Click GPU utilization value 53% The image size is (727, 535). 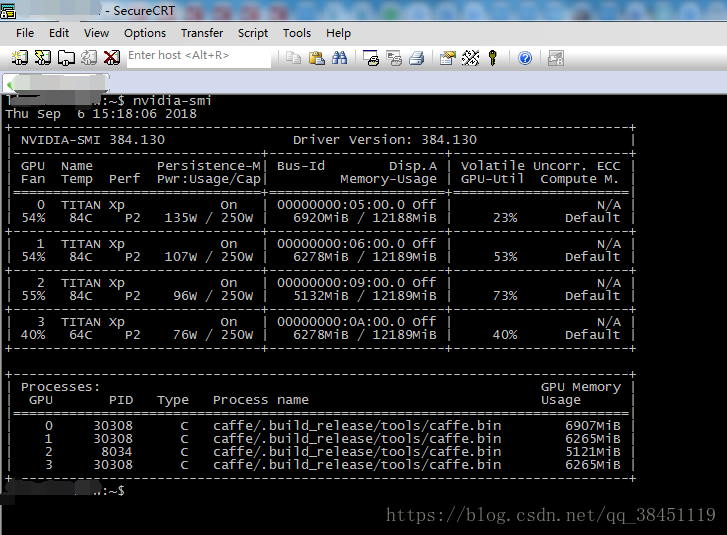(505, 257)
